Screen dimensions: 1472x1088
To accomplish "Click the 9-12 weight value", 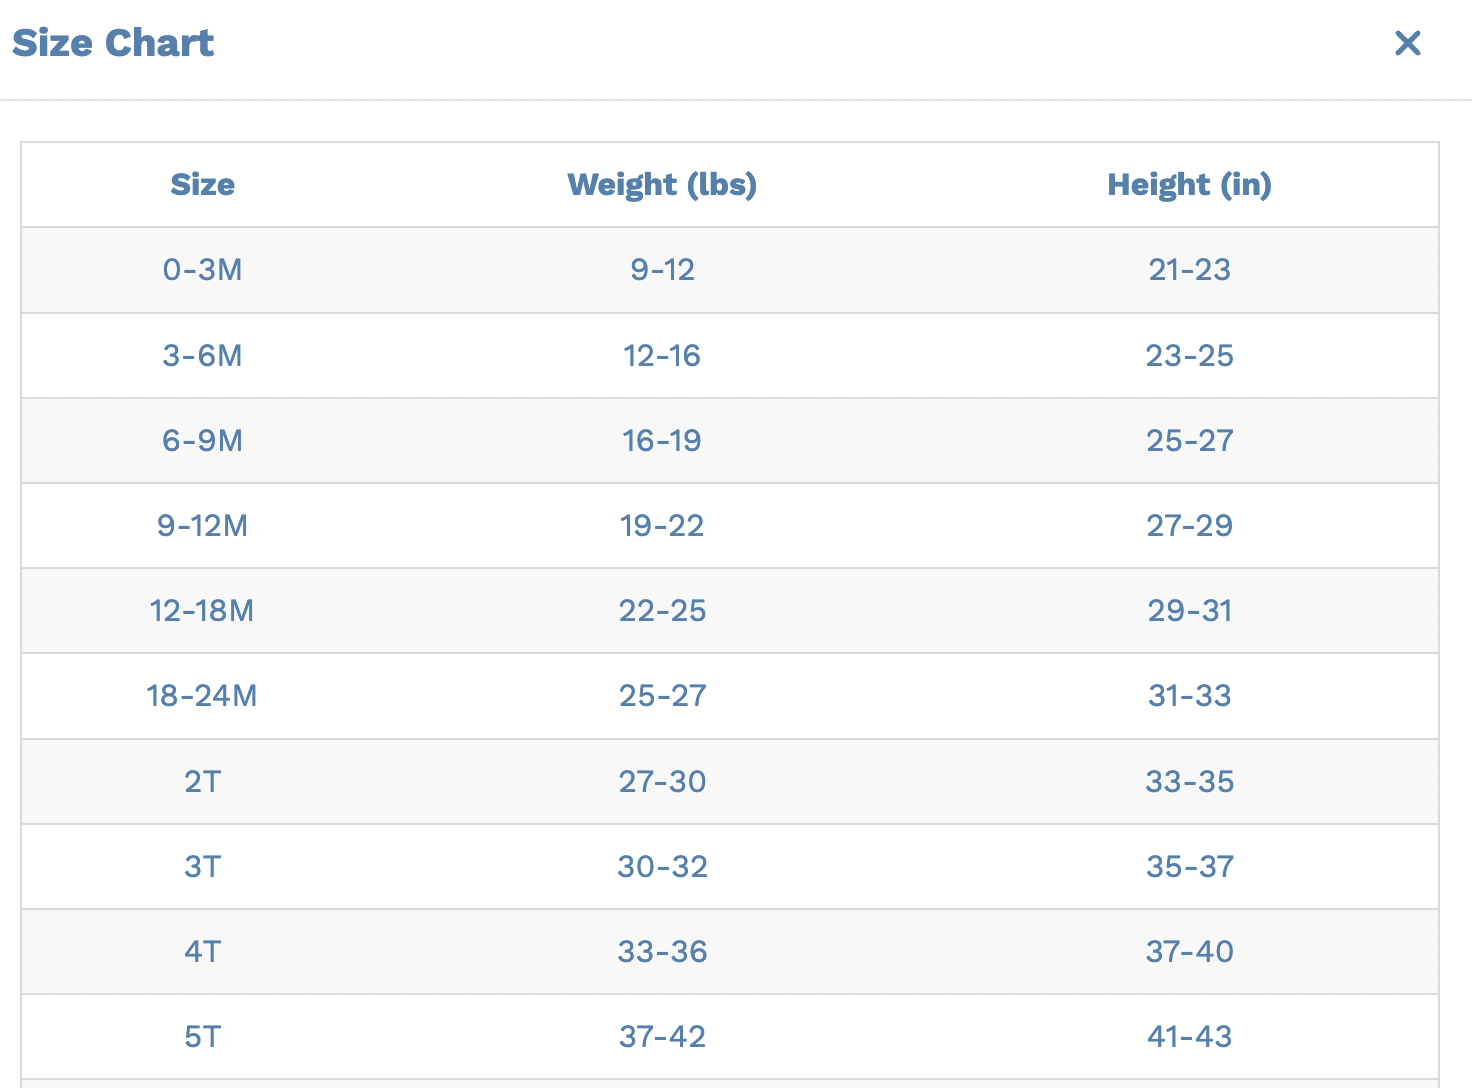I will coord(662,270).
